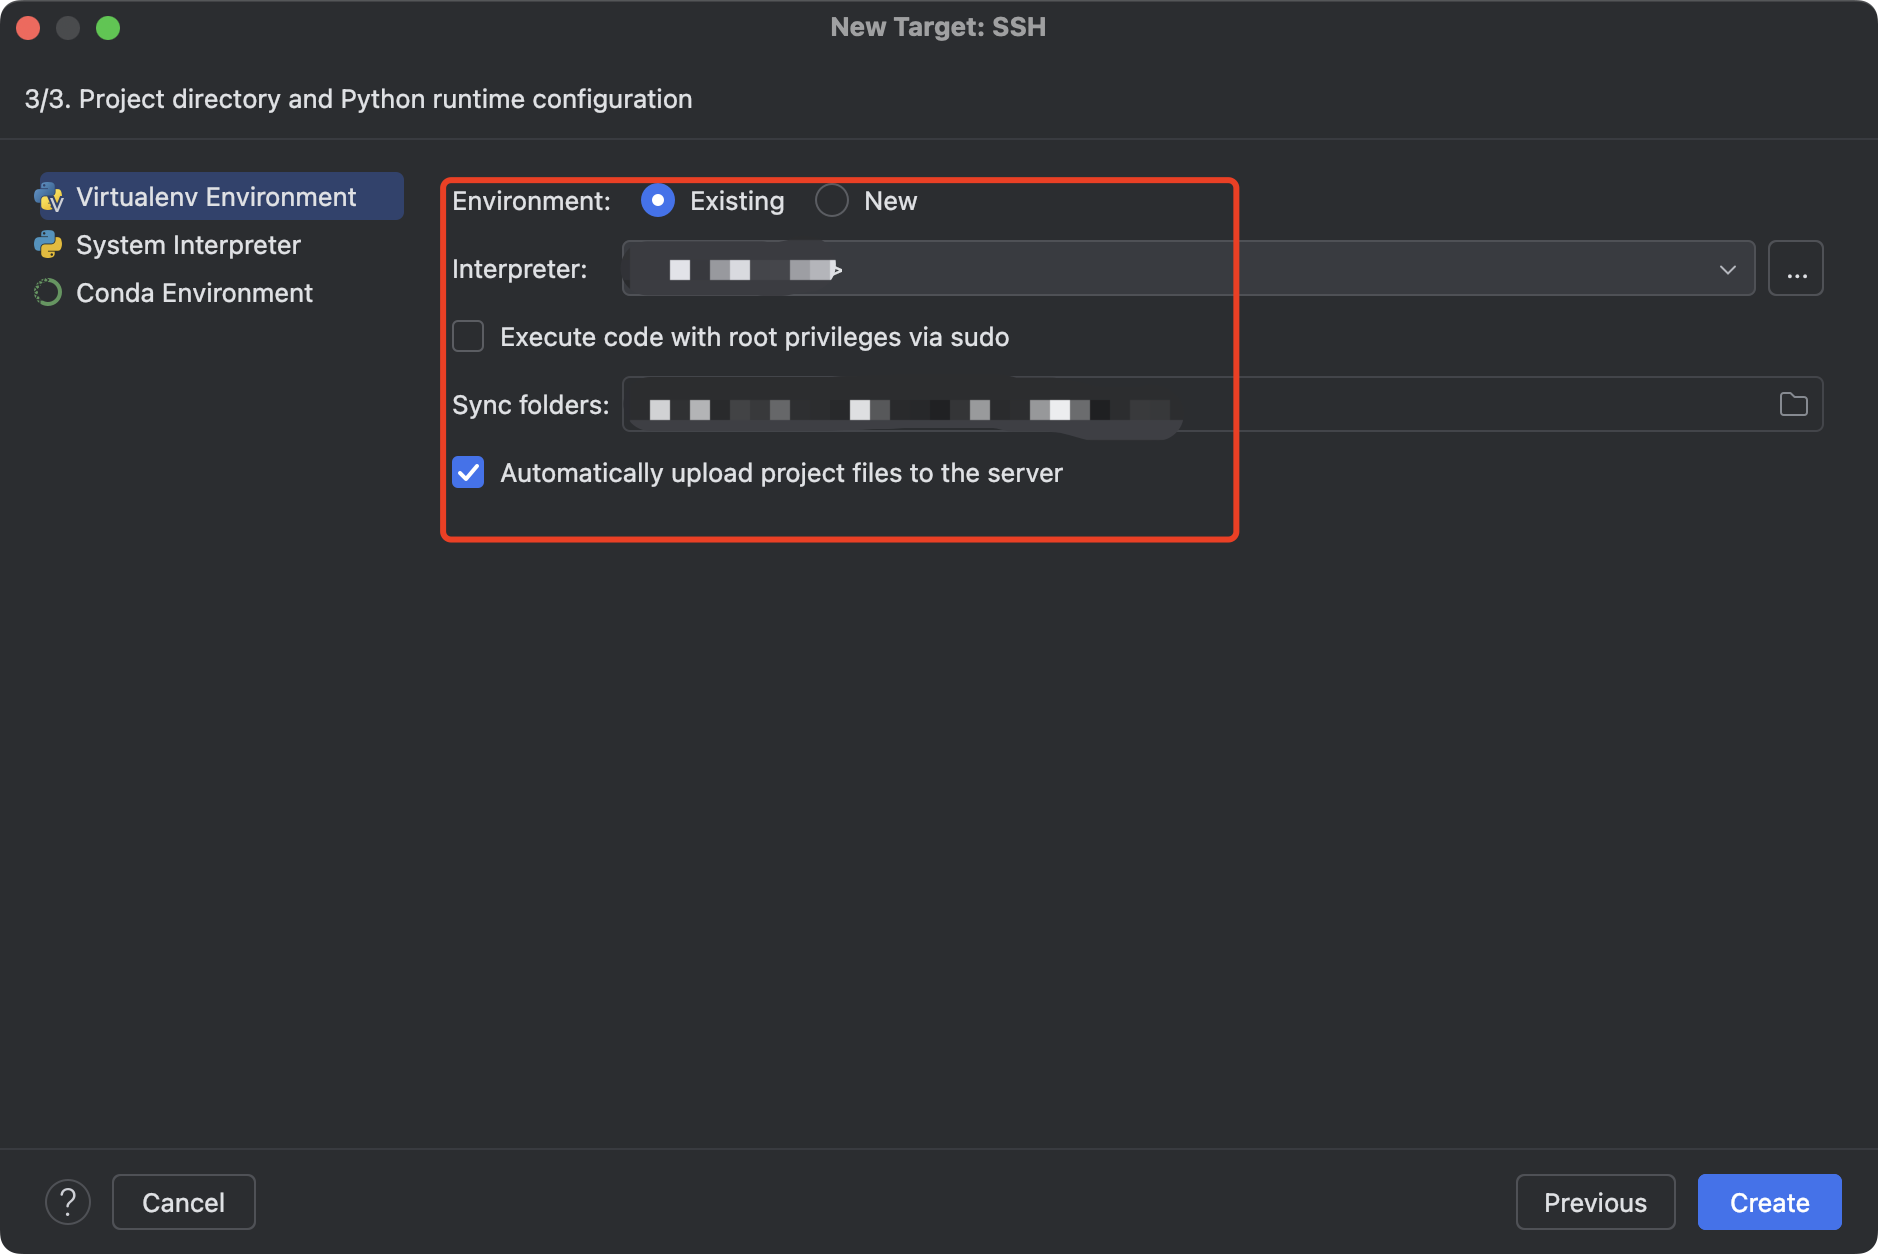
Task: Click the help question mark icon
Action: (x=68, y=1202)
